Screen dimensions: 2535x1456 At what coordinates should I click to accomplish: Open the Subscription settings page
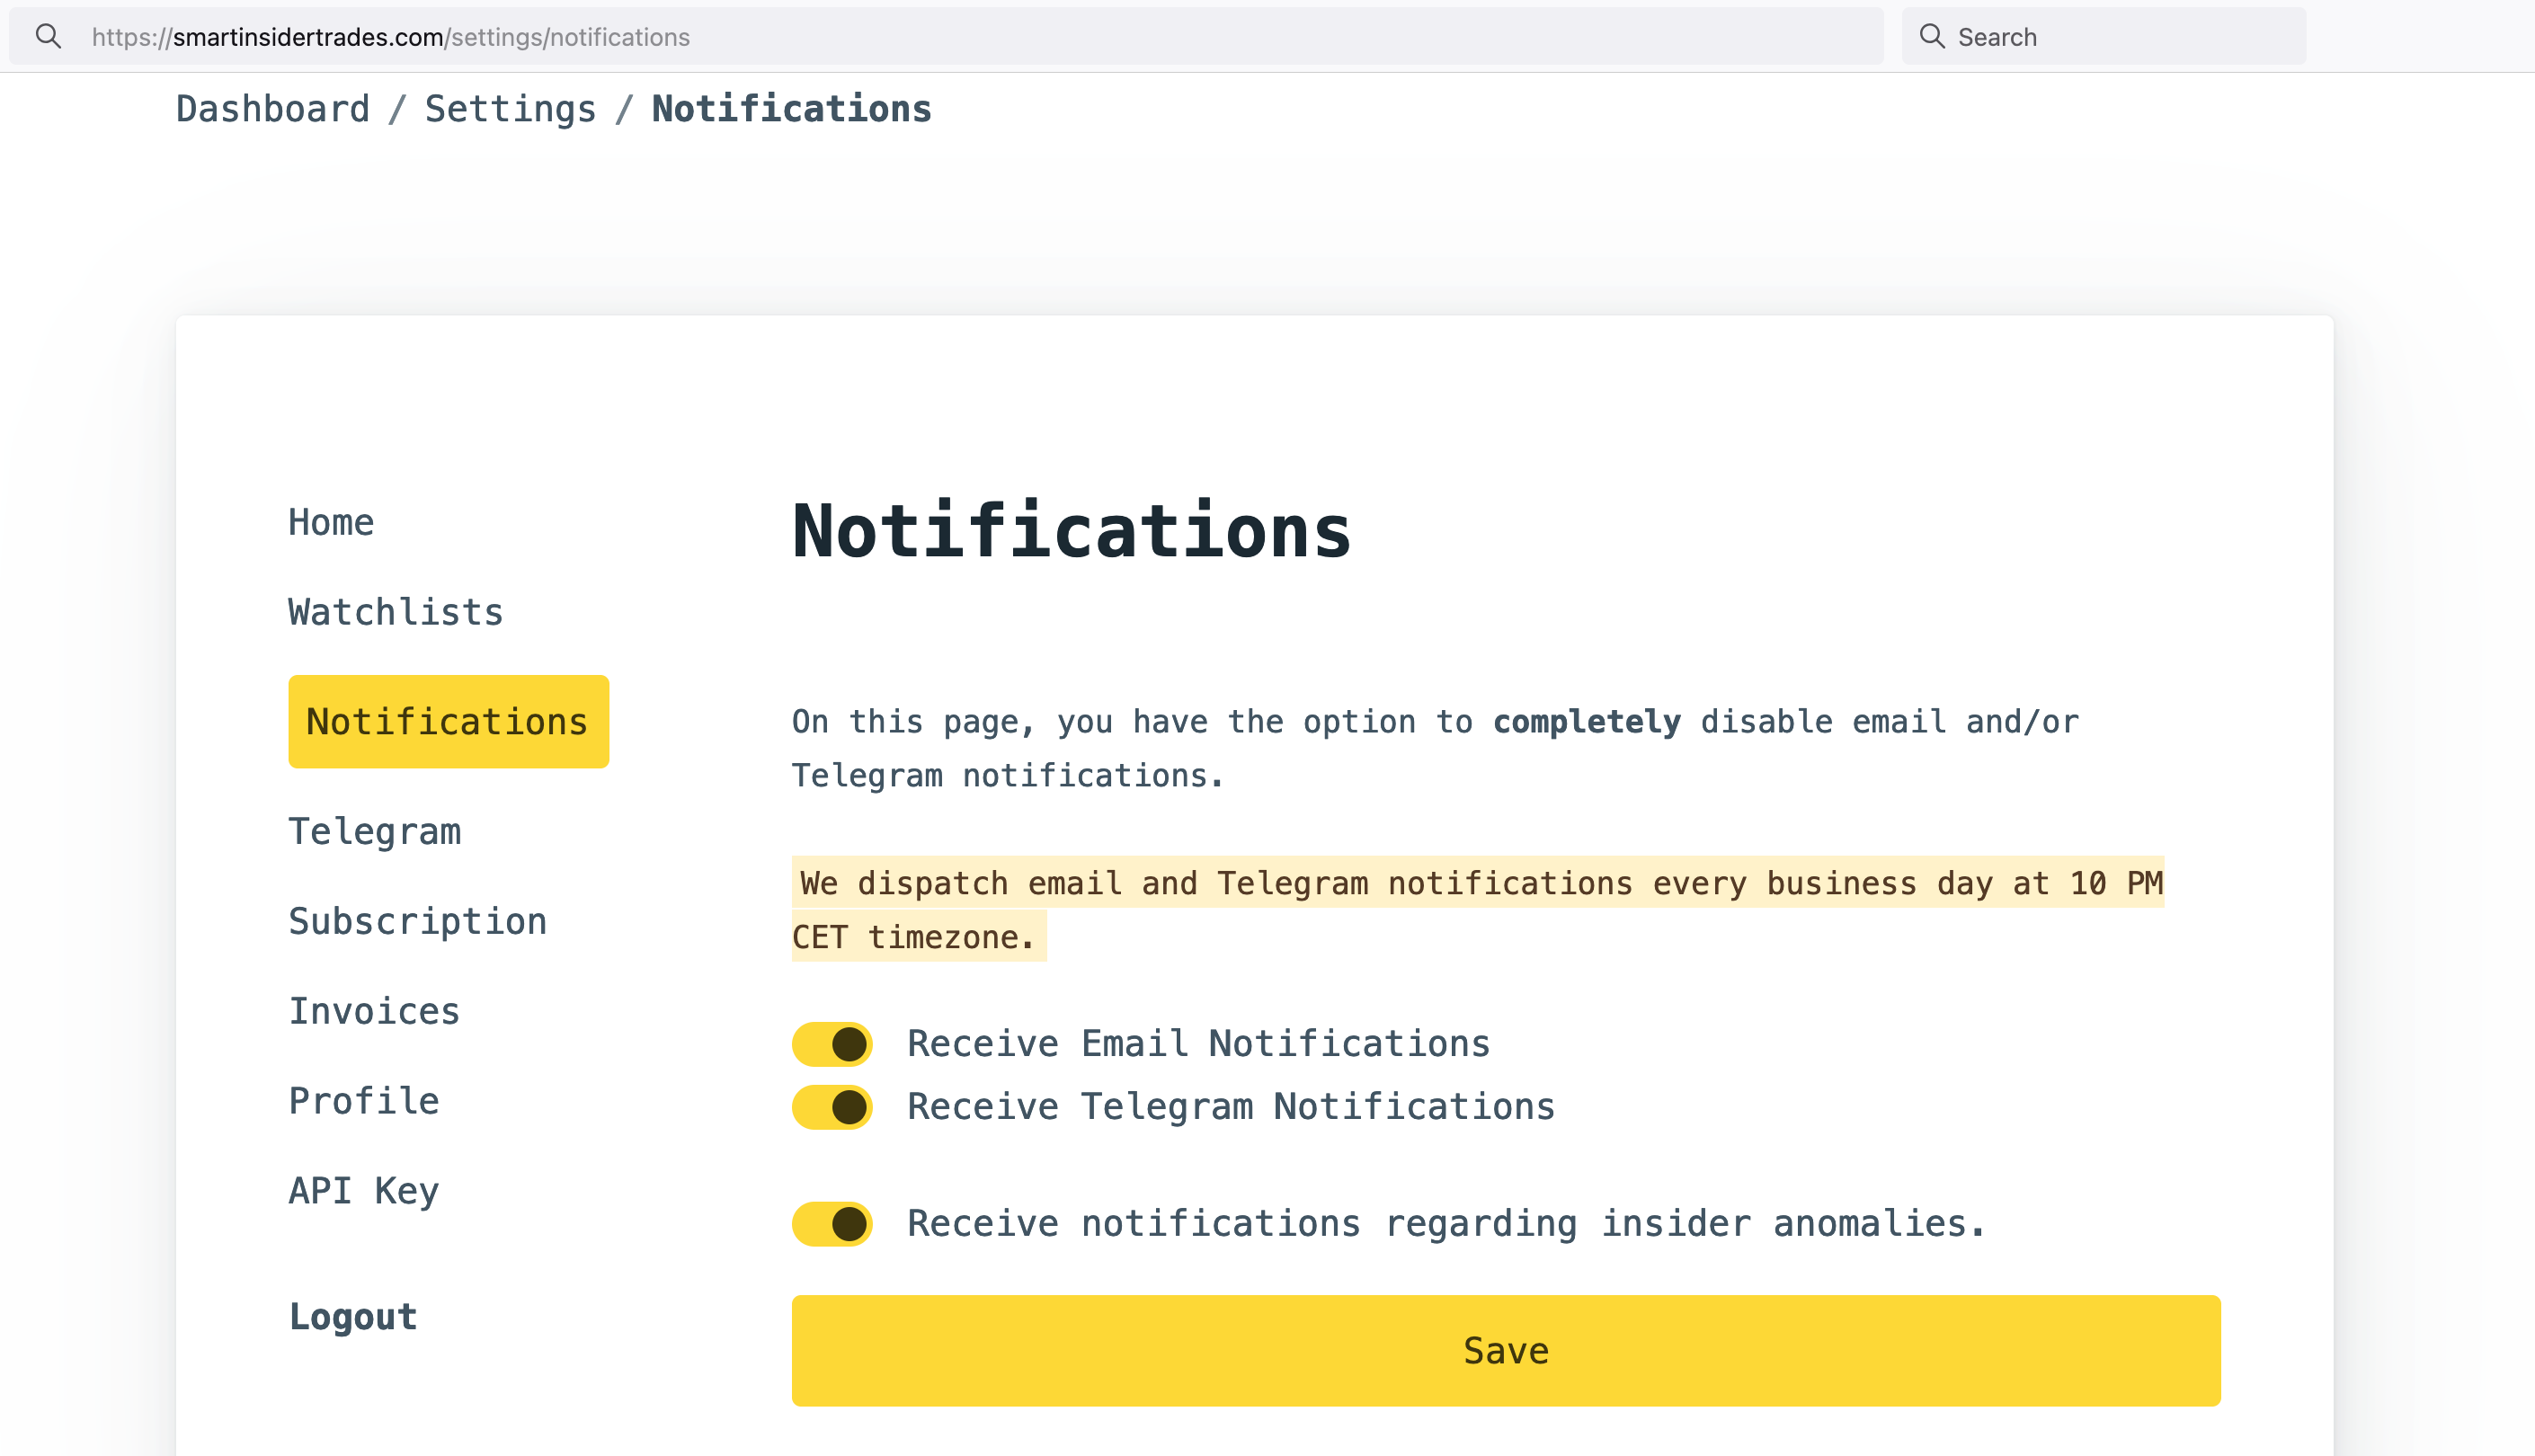418,922
